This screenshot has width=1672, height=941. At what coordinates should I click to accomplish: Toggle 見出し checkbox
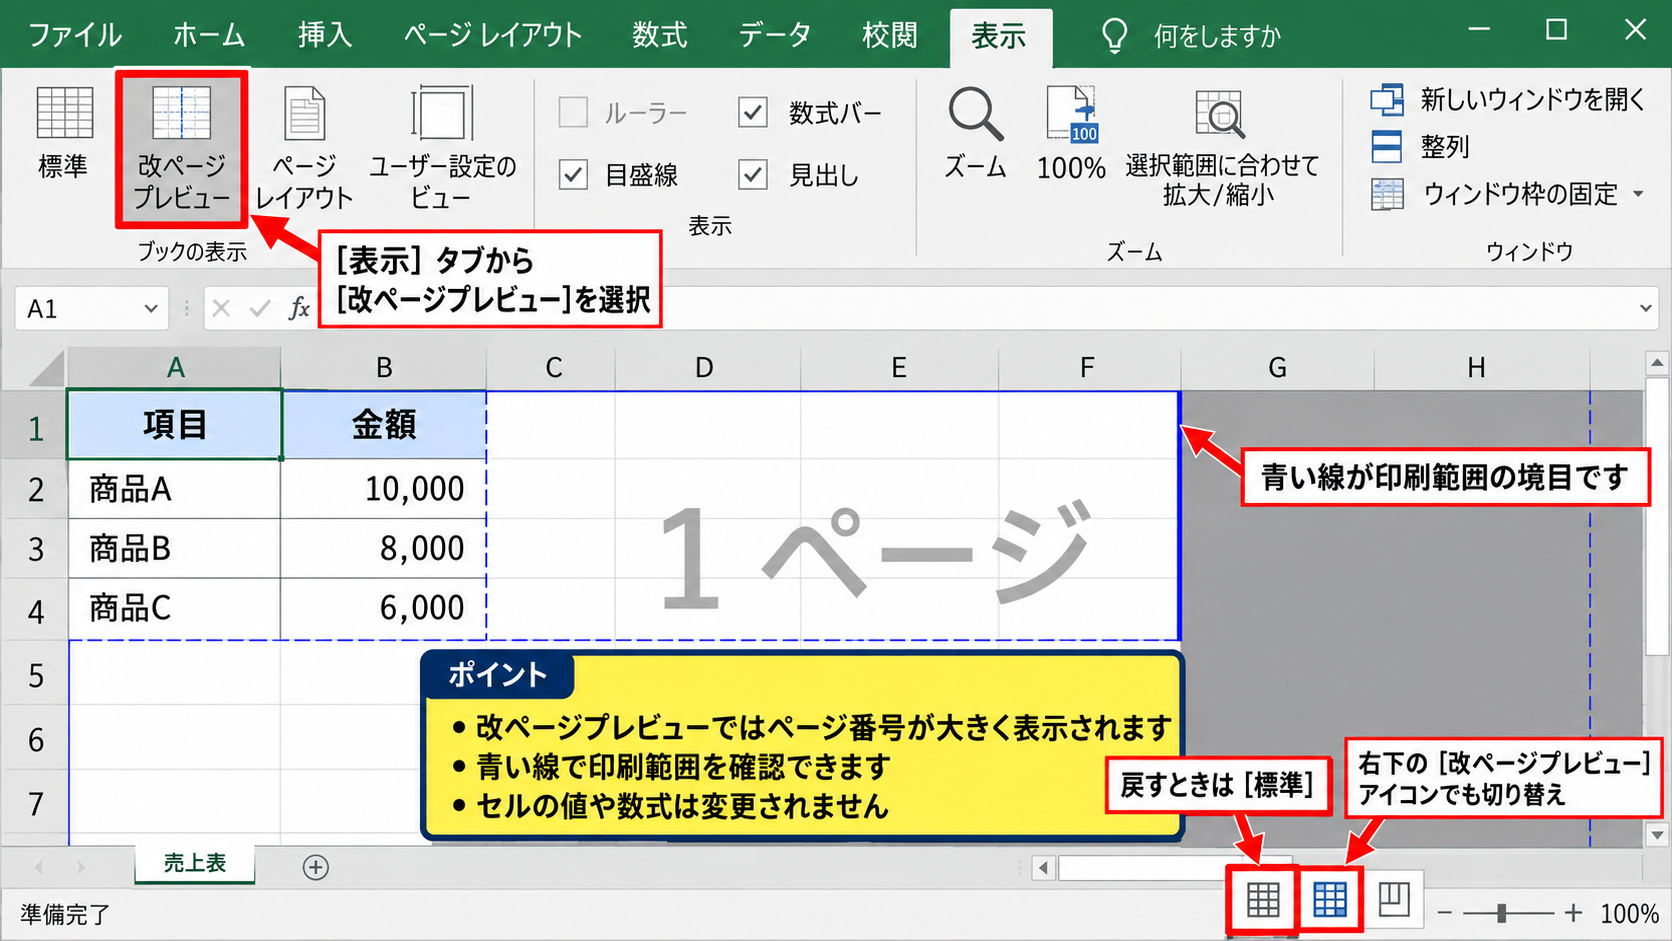[753, 175]
